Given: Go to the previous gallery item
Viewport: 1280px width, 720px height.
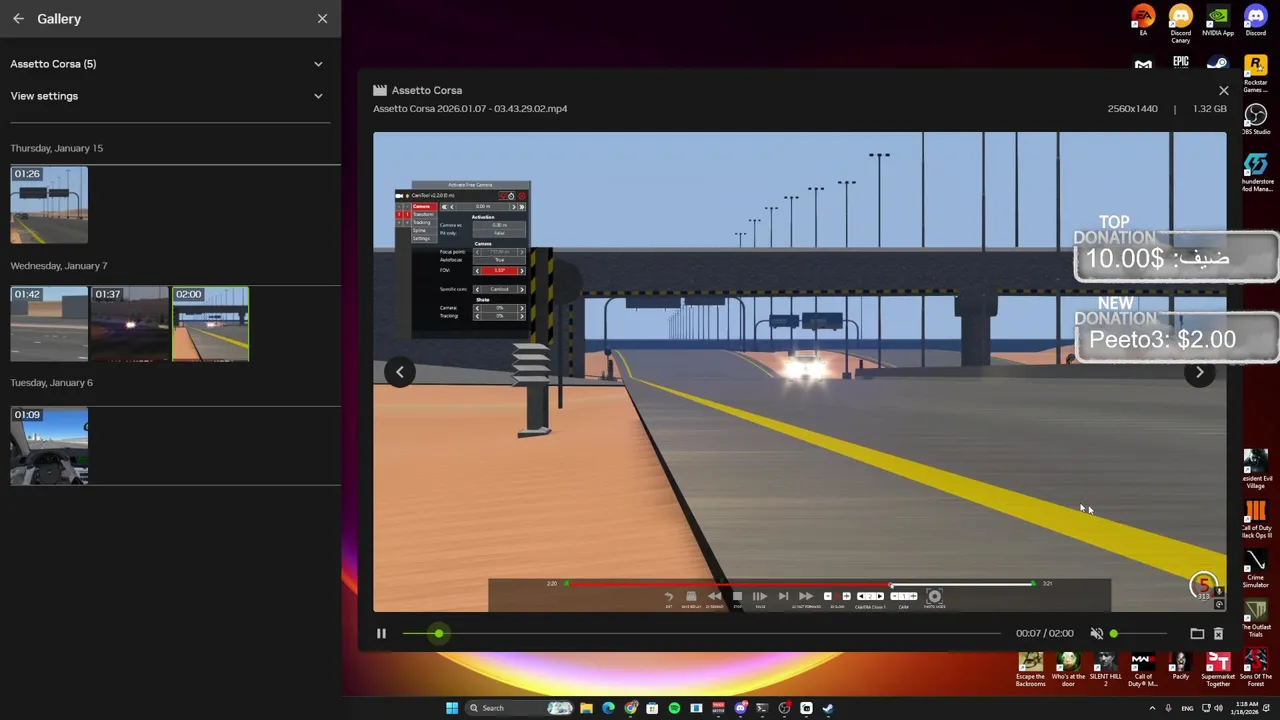Looking at the screenshot, I should point(400,372).
